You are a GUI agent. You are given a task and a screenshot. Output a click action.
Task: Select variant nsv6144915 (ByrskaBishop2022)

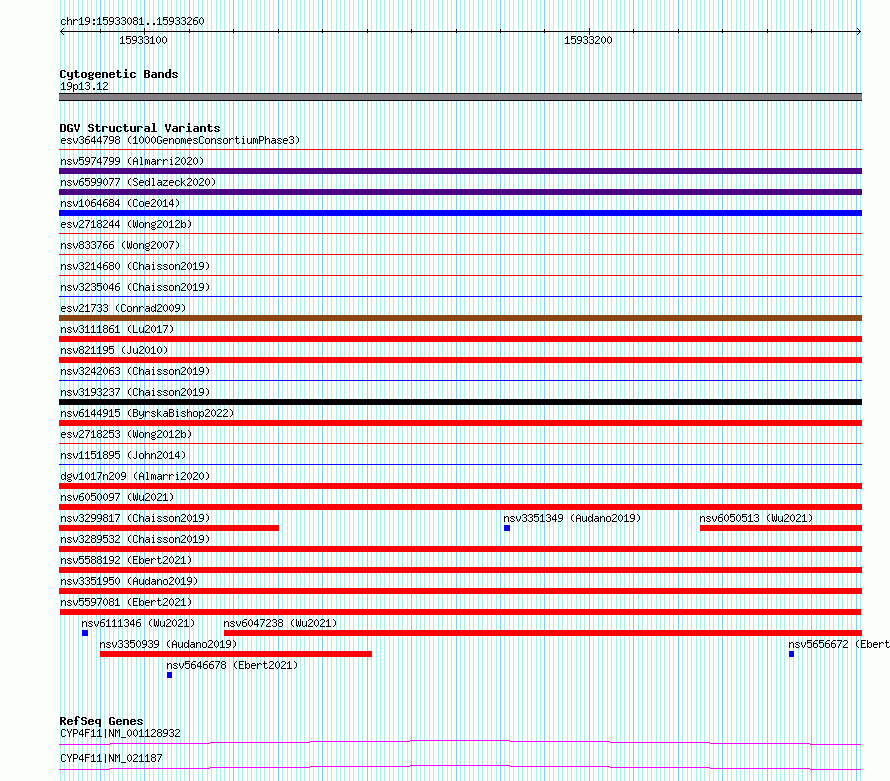point(147,413)
